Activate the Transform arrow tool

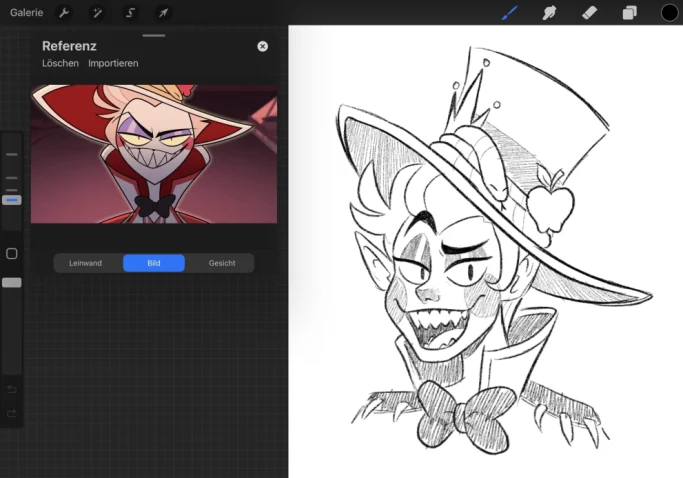point(163,13)
